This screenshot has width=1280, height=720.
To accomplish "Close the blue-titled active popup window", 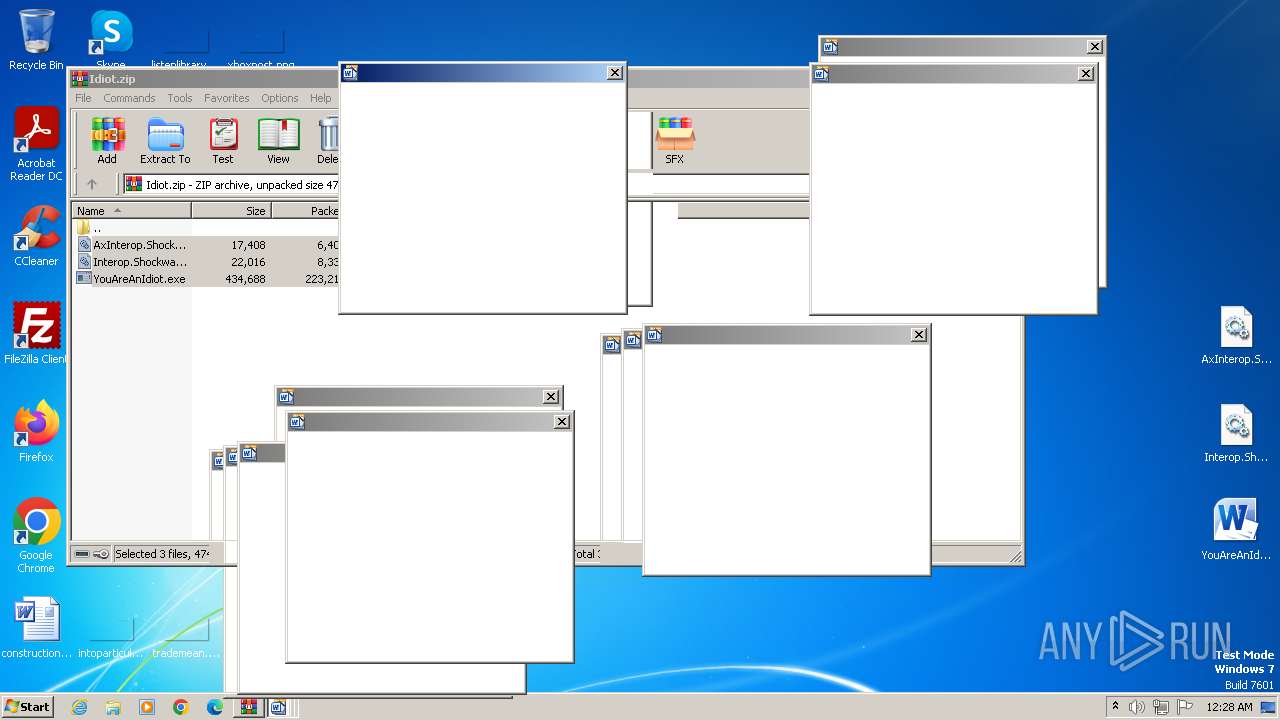I will click(615, 72).
